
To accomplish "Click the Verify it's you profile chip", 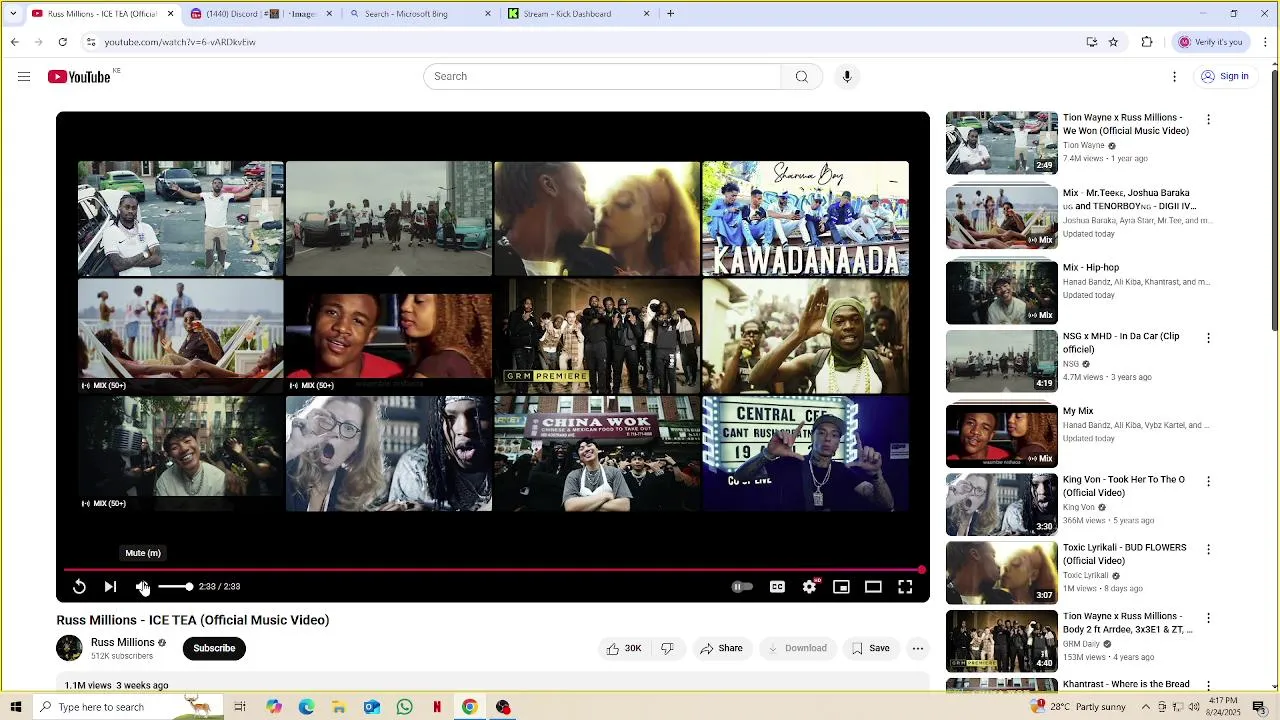I will coord(1210,42).
